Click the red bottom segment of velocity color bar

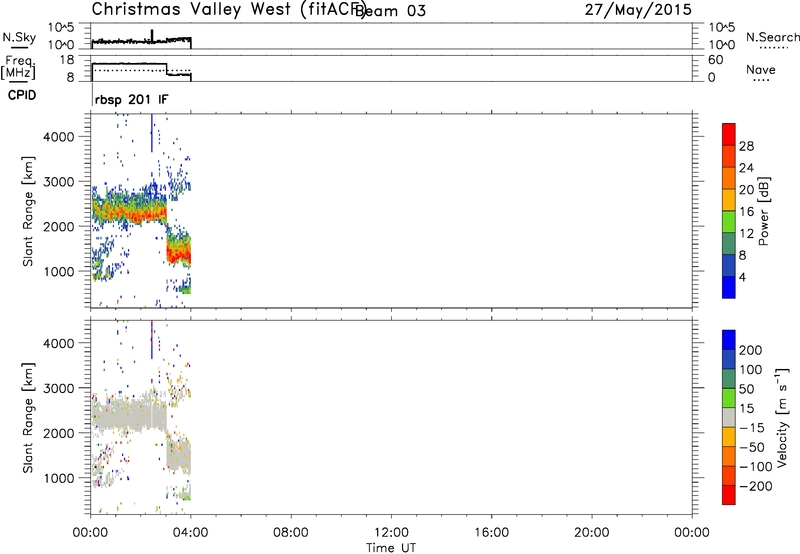[x=729, y=495]
